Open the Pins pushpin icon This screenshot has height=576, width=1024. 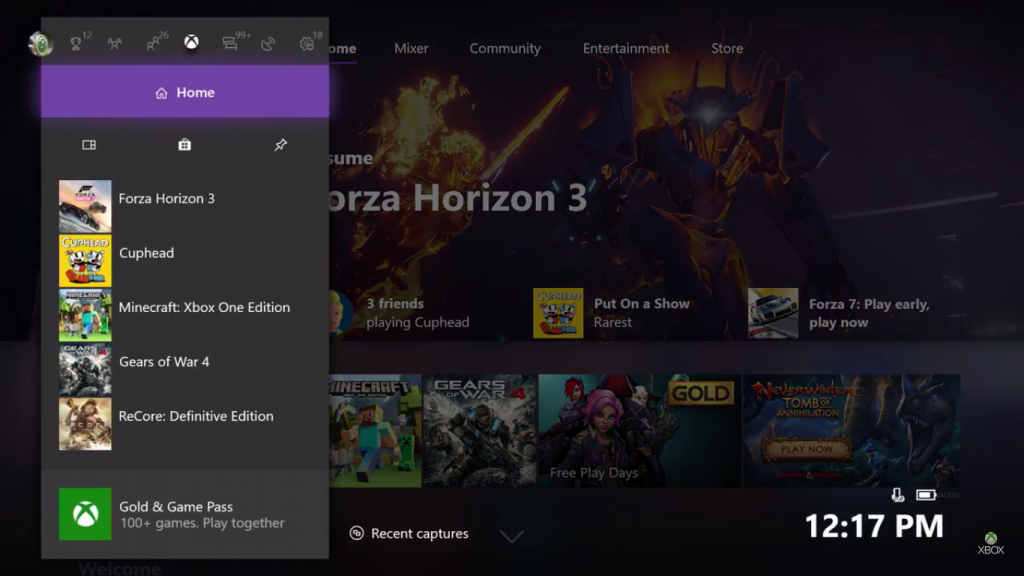281,145
